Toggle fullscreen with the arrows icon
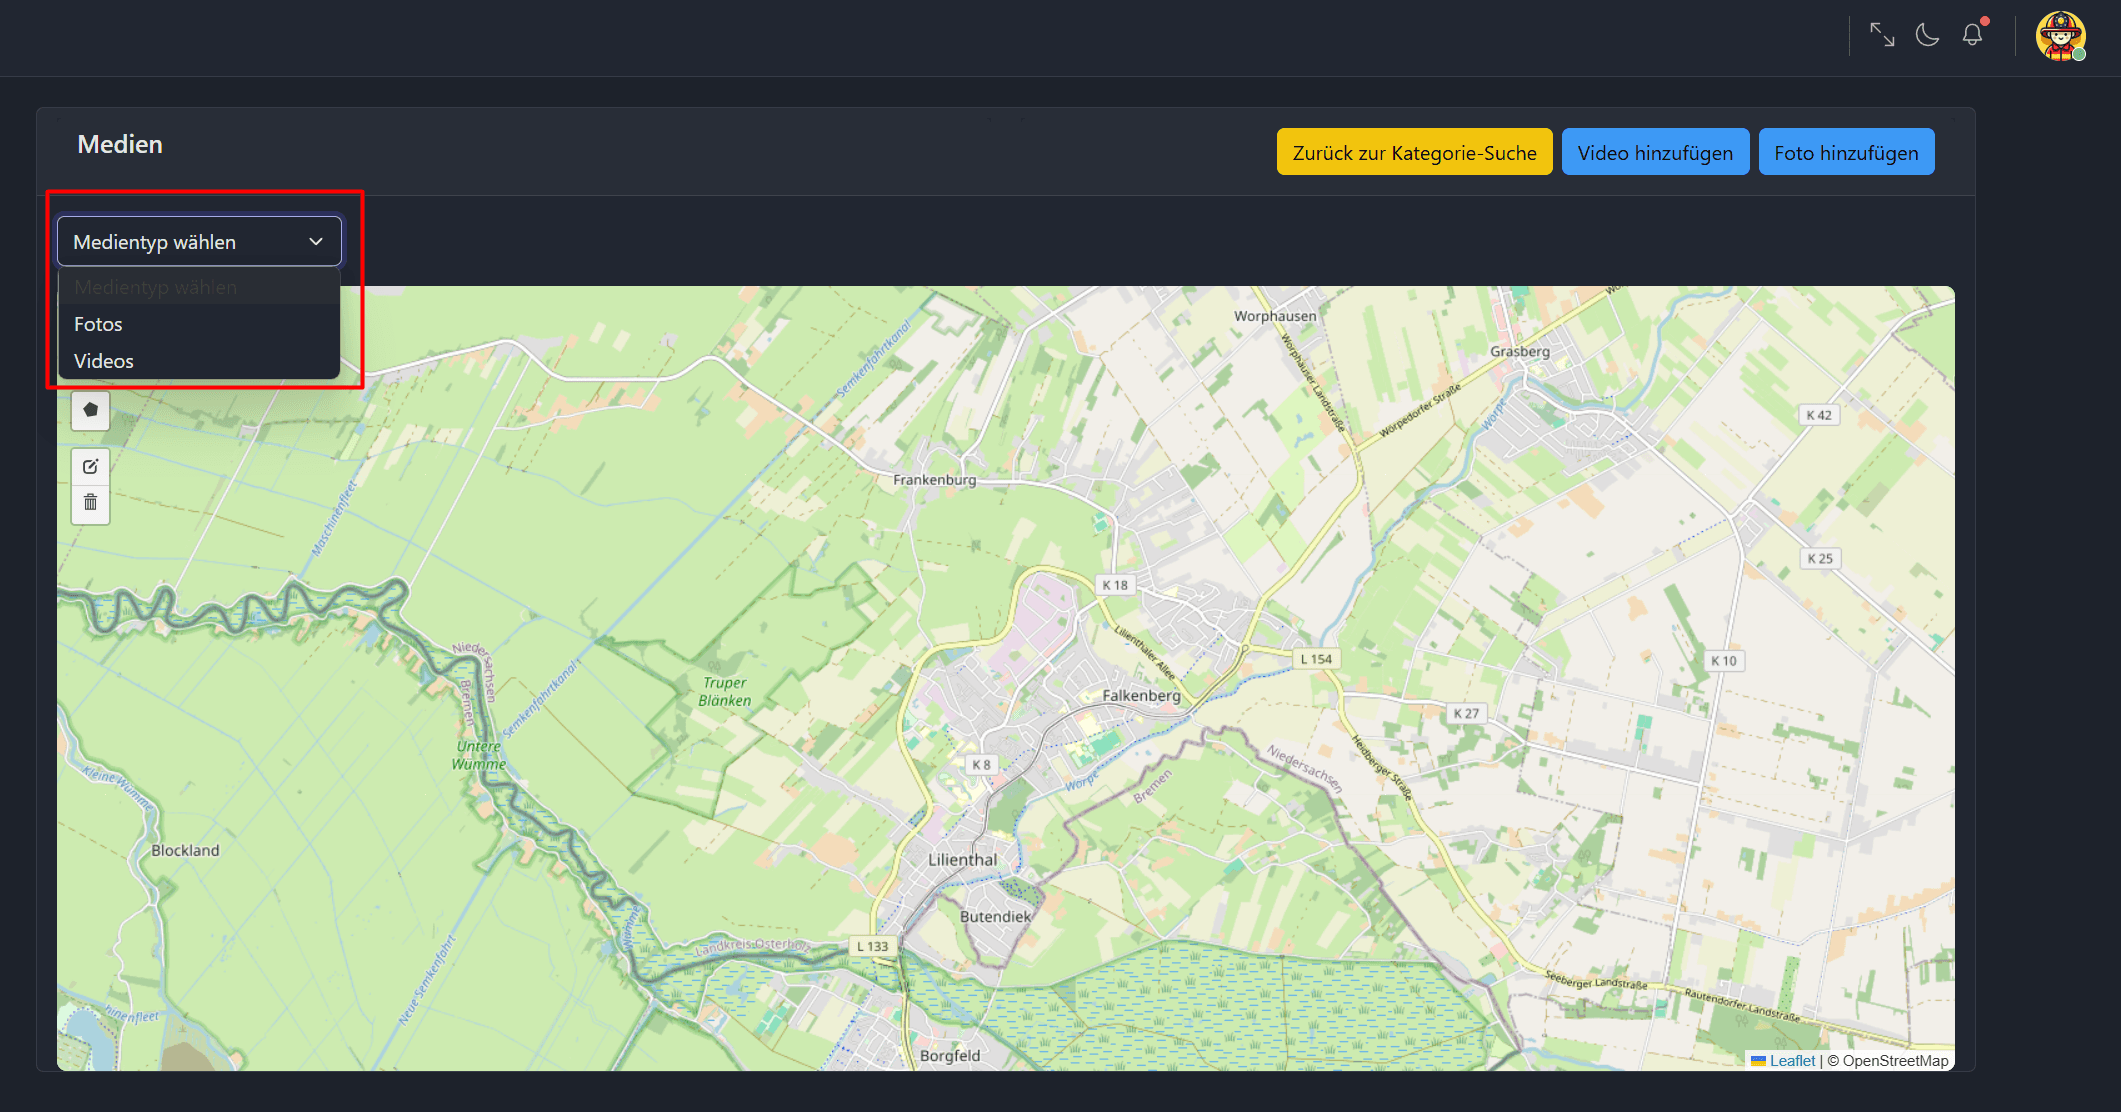 [1882, 35]
